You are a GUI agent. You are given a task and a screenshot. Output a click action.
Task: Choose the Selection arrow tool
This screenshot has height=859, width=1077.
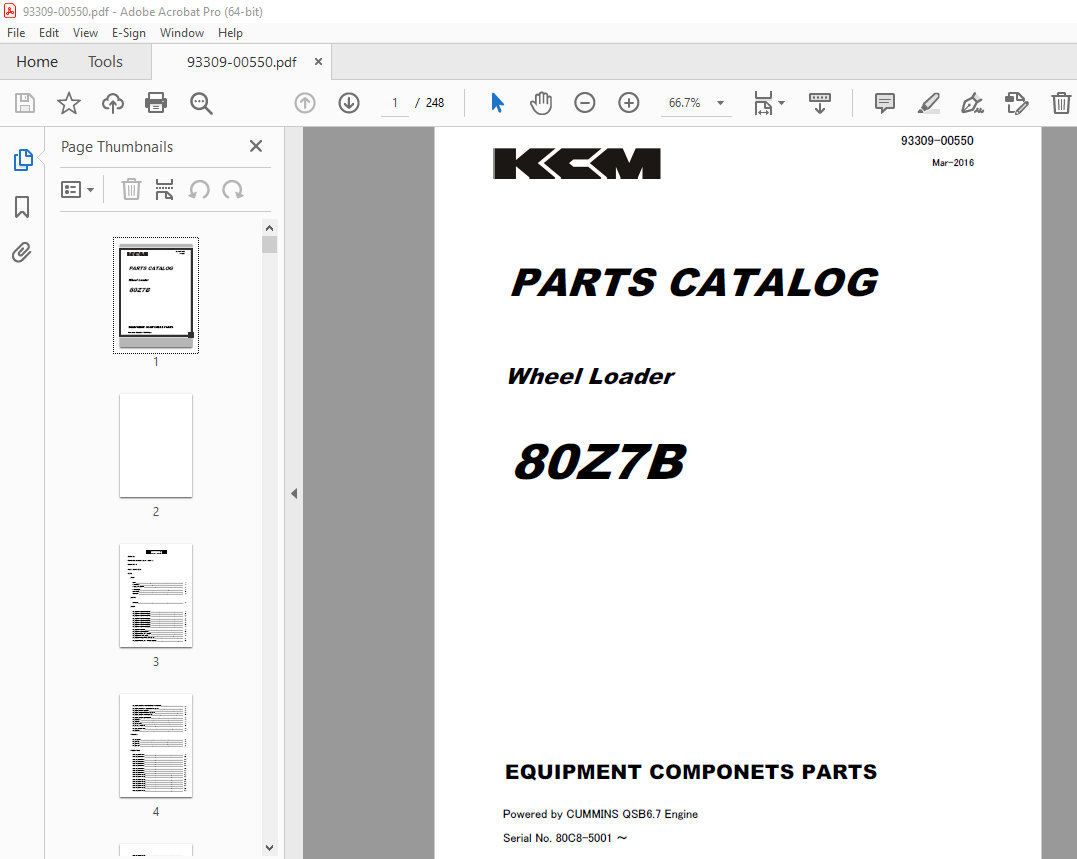[x=497, y=103]
